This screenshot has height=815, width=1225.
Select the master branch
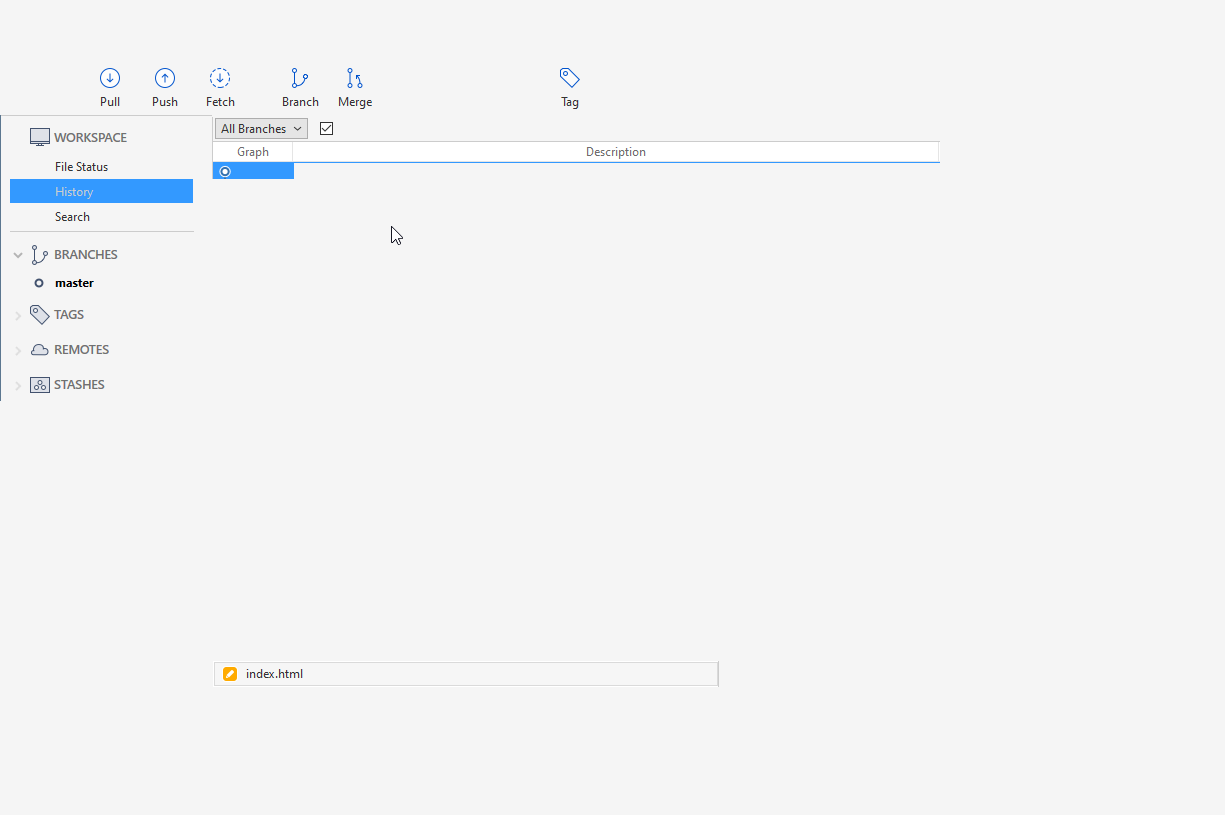pos(74,283)
